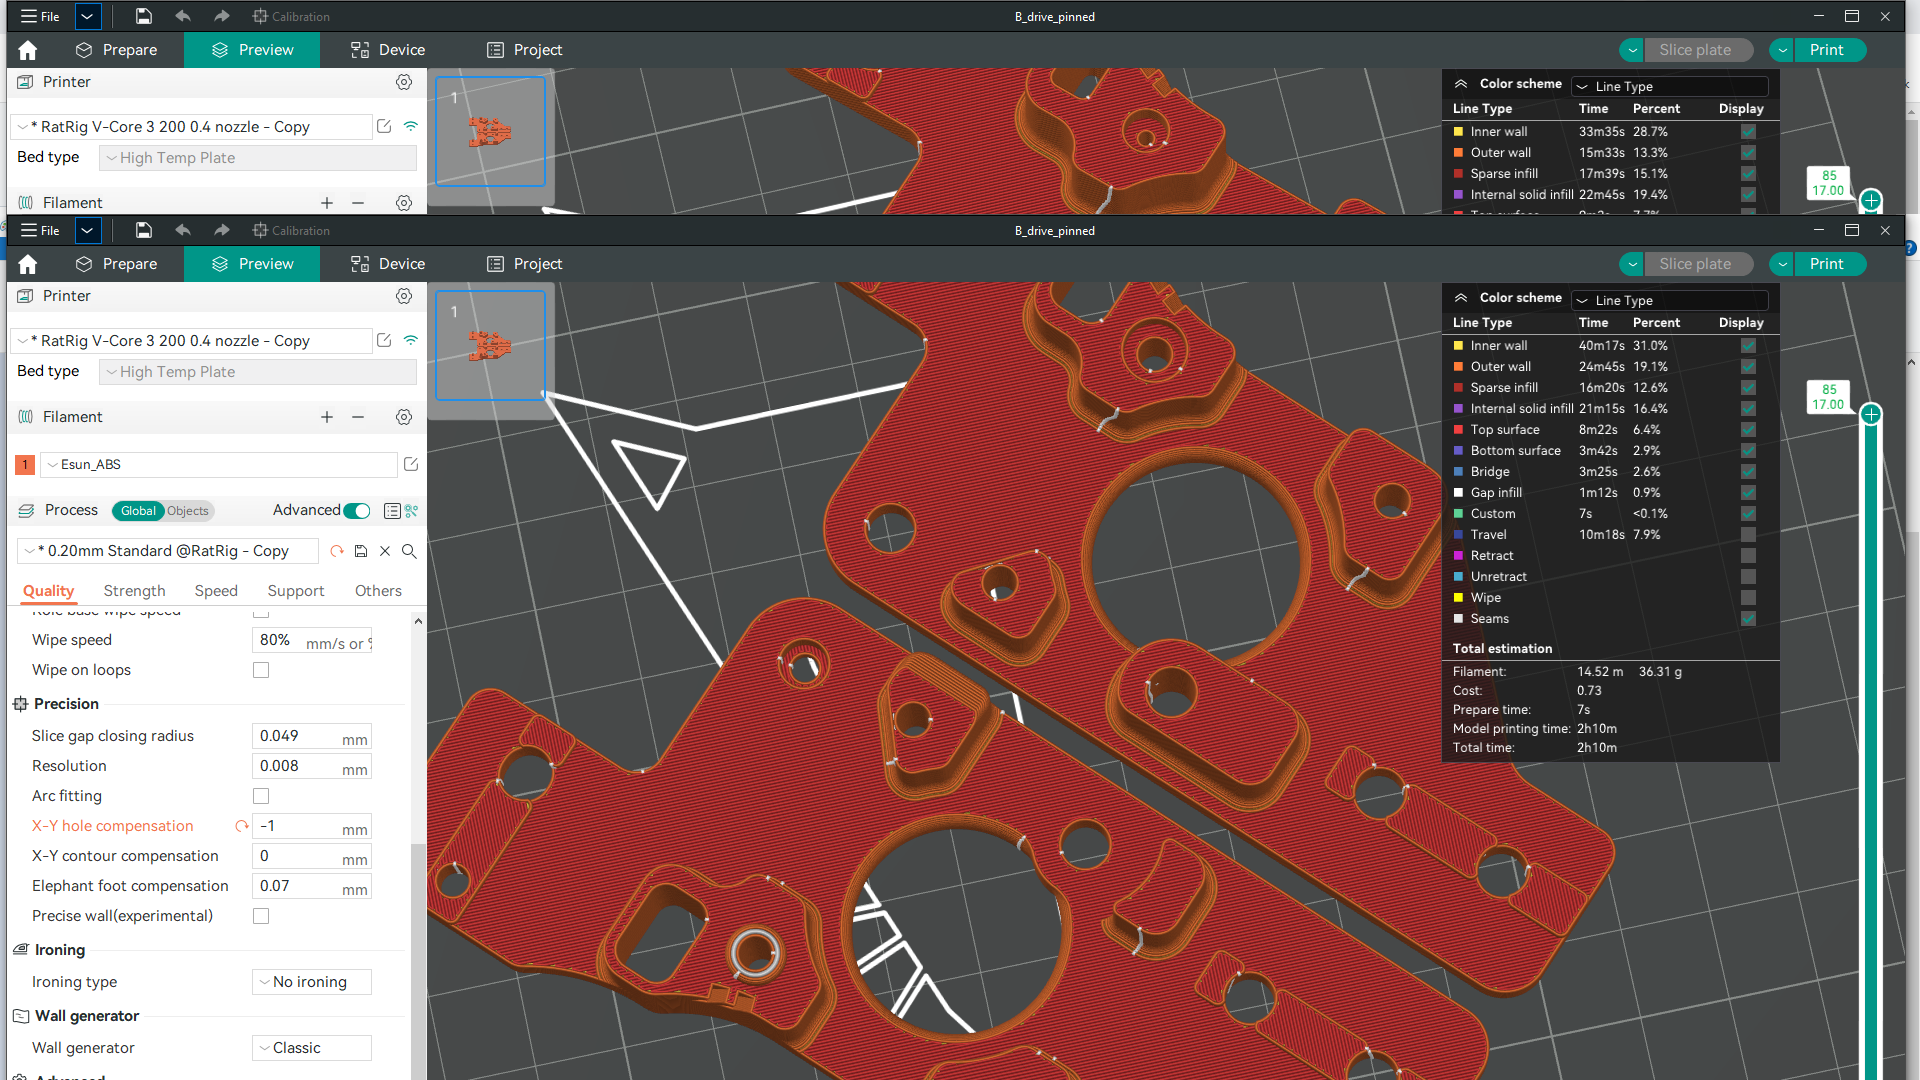Image resolution: width=1920 pixels, height=1080 pixels.
Task: Open the Bed type dropdown
Action: (x=257, y=371)
